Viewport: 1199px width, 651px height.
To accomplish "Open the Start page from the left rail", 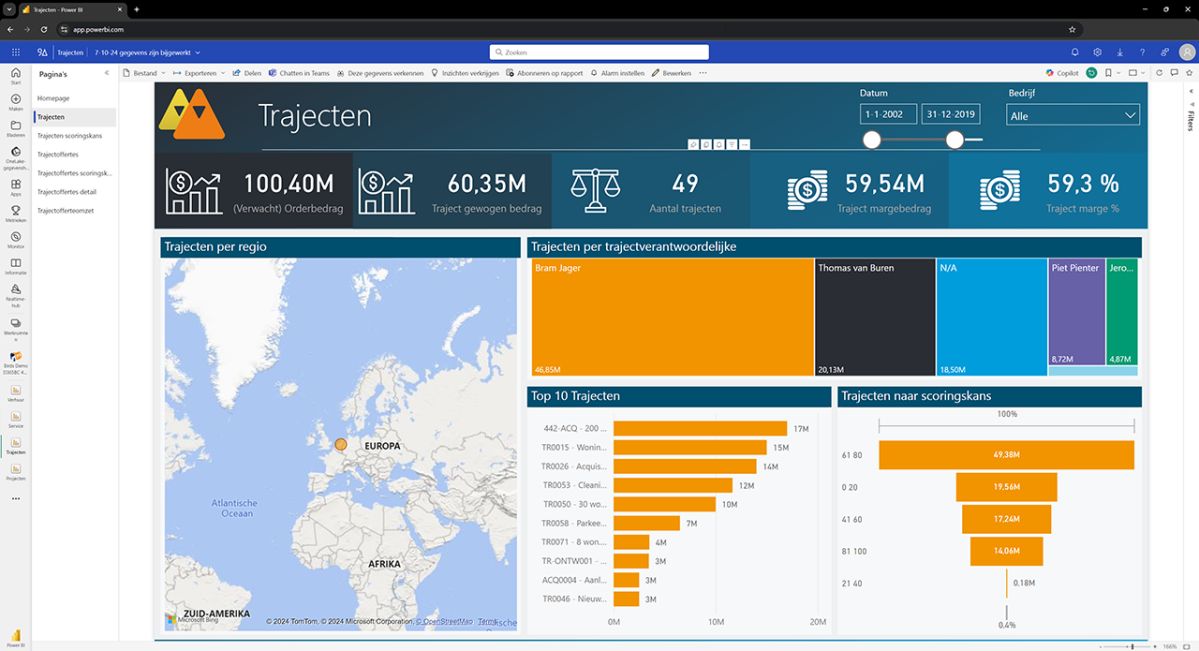I will tap(15, 77).
